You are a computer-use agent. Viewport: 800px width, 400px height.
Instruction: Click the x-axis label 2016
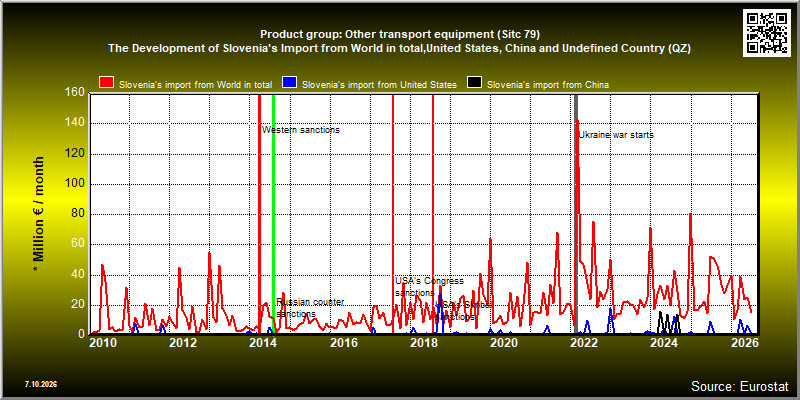coord(343,342)
